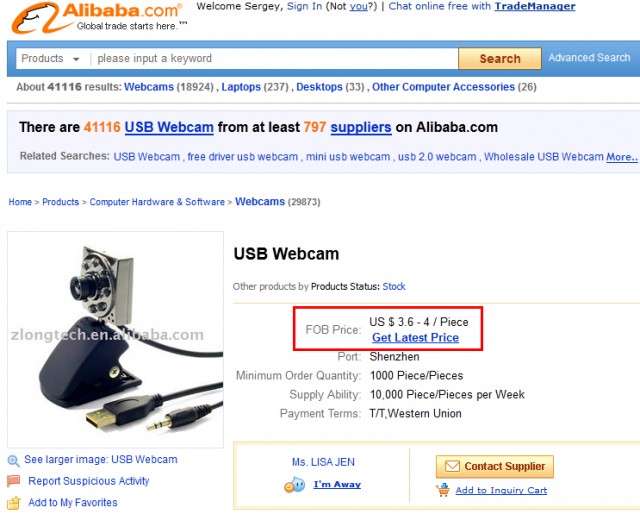
Task: Open the Advanced Search link
Action: tap(589, 58)
